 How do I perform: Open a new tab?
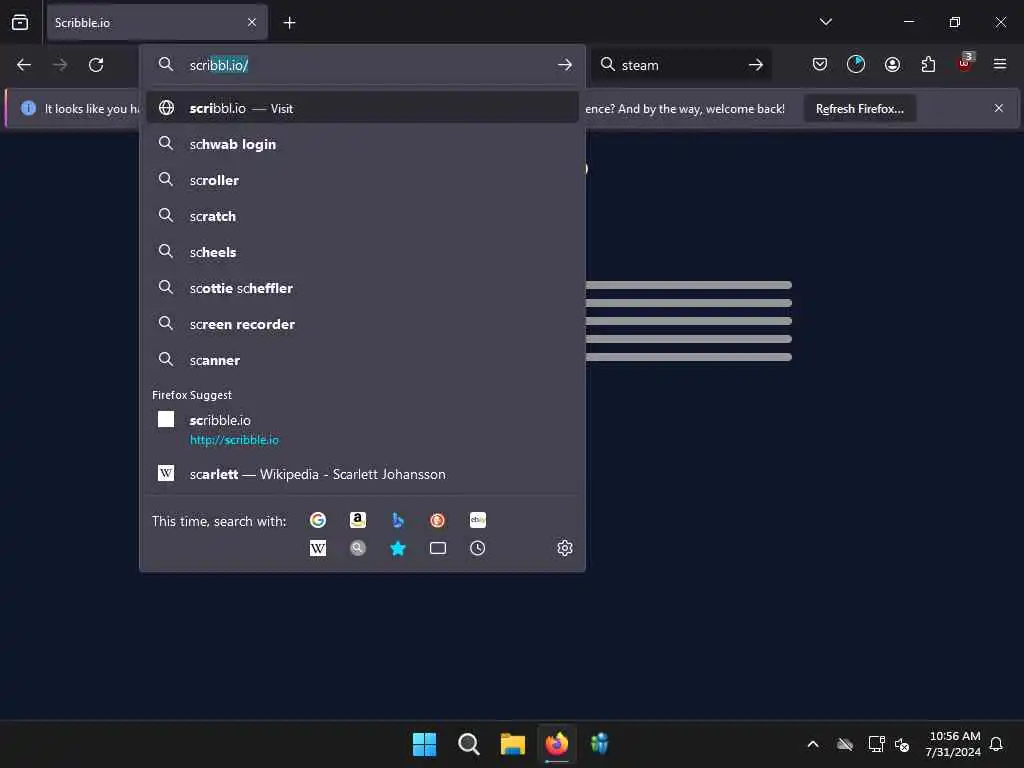tap(289, 23)
